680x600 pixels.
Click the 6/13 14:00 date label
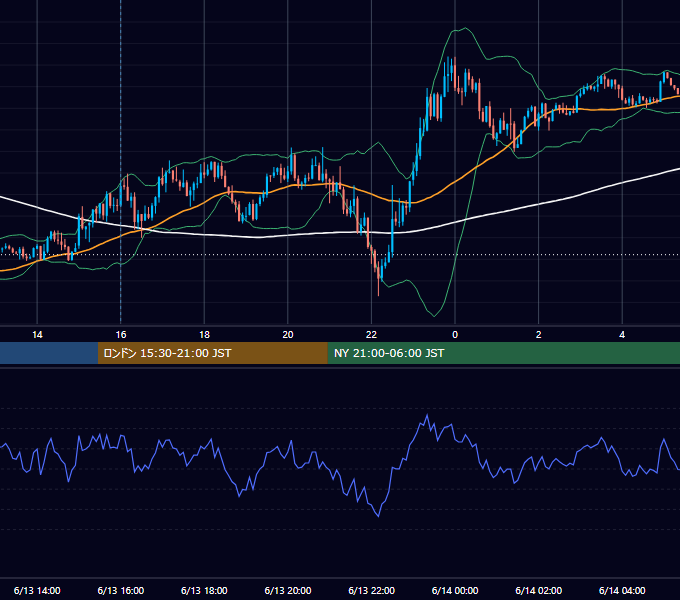click(37, 590)
